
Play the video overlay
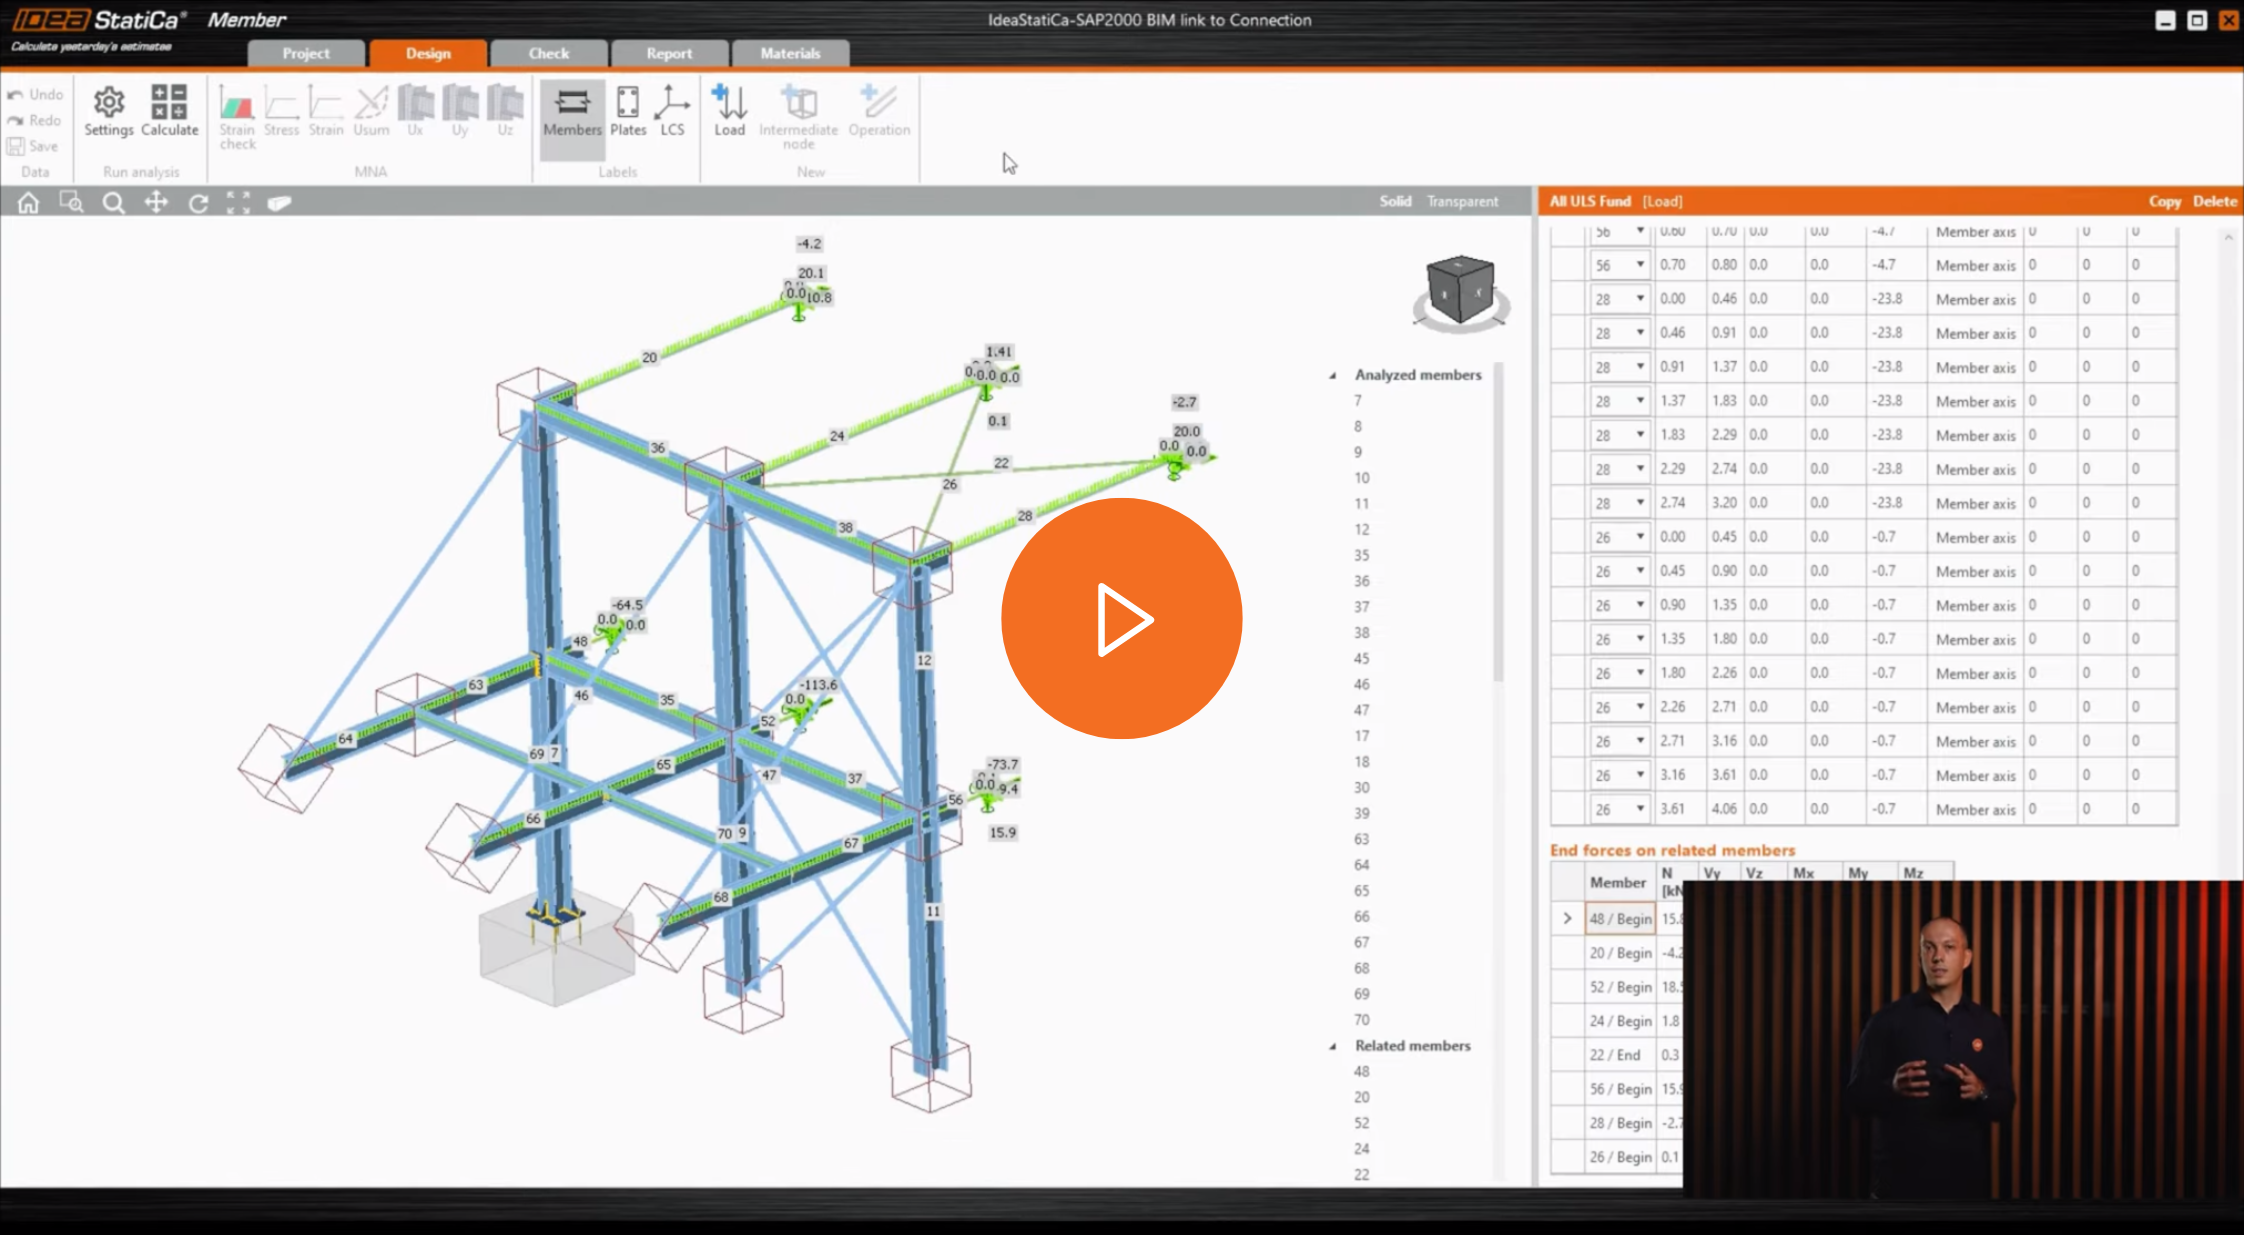(1121, 619)
